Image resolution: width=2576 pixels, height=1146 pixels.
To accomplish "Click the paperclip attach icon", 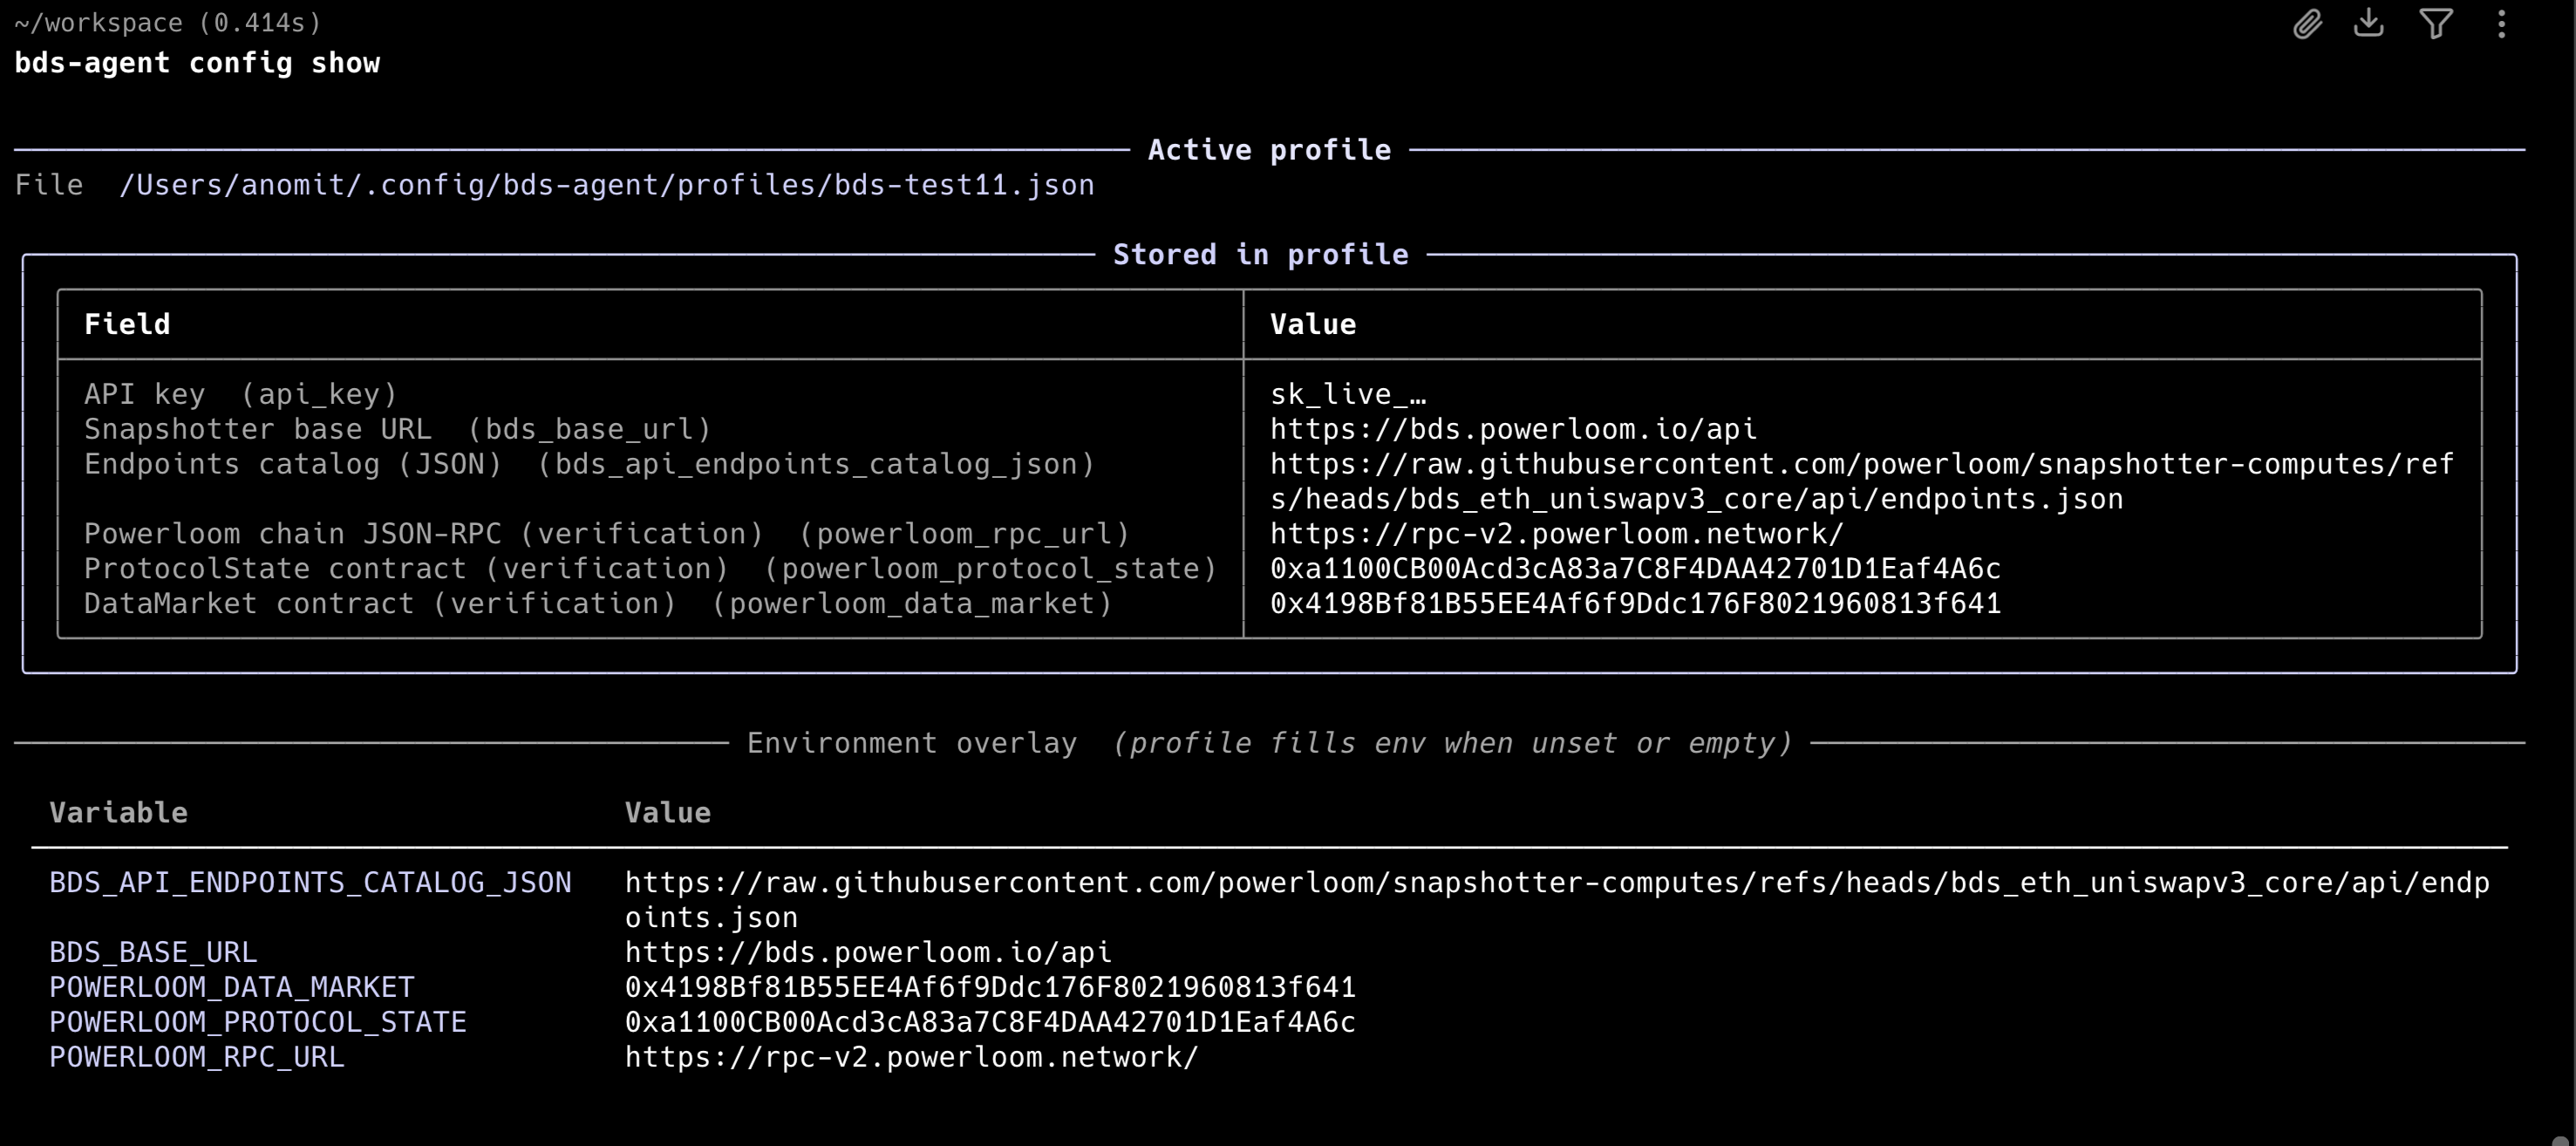I will point(2307,24).
